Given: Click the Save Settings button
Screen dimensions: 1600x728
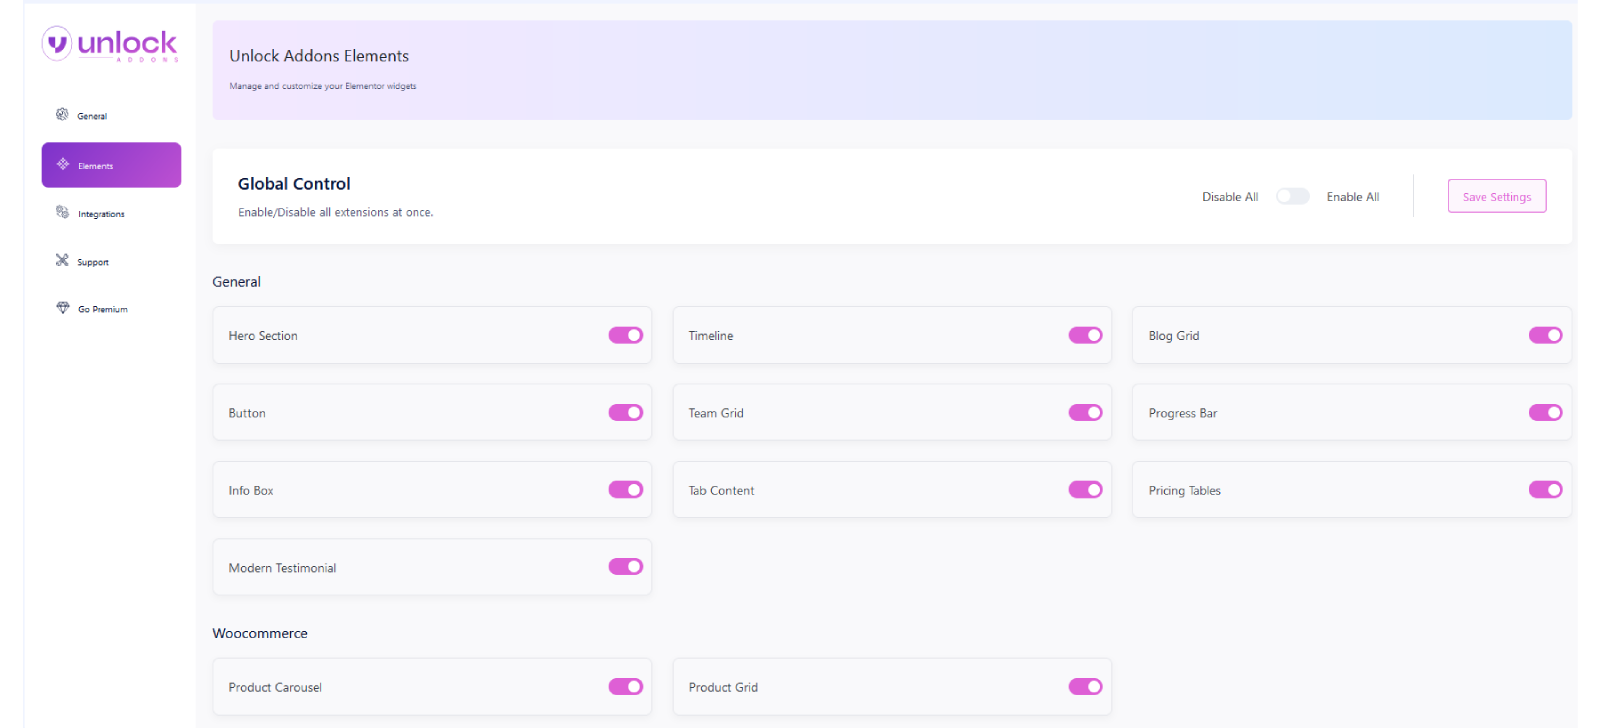Looking at the screenshot, I should tap(1497, 196).
